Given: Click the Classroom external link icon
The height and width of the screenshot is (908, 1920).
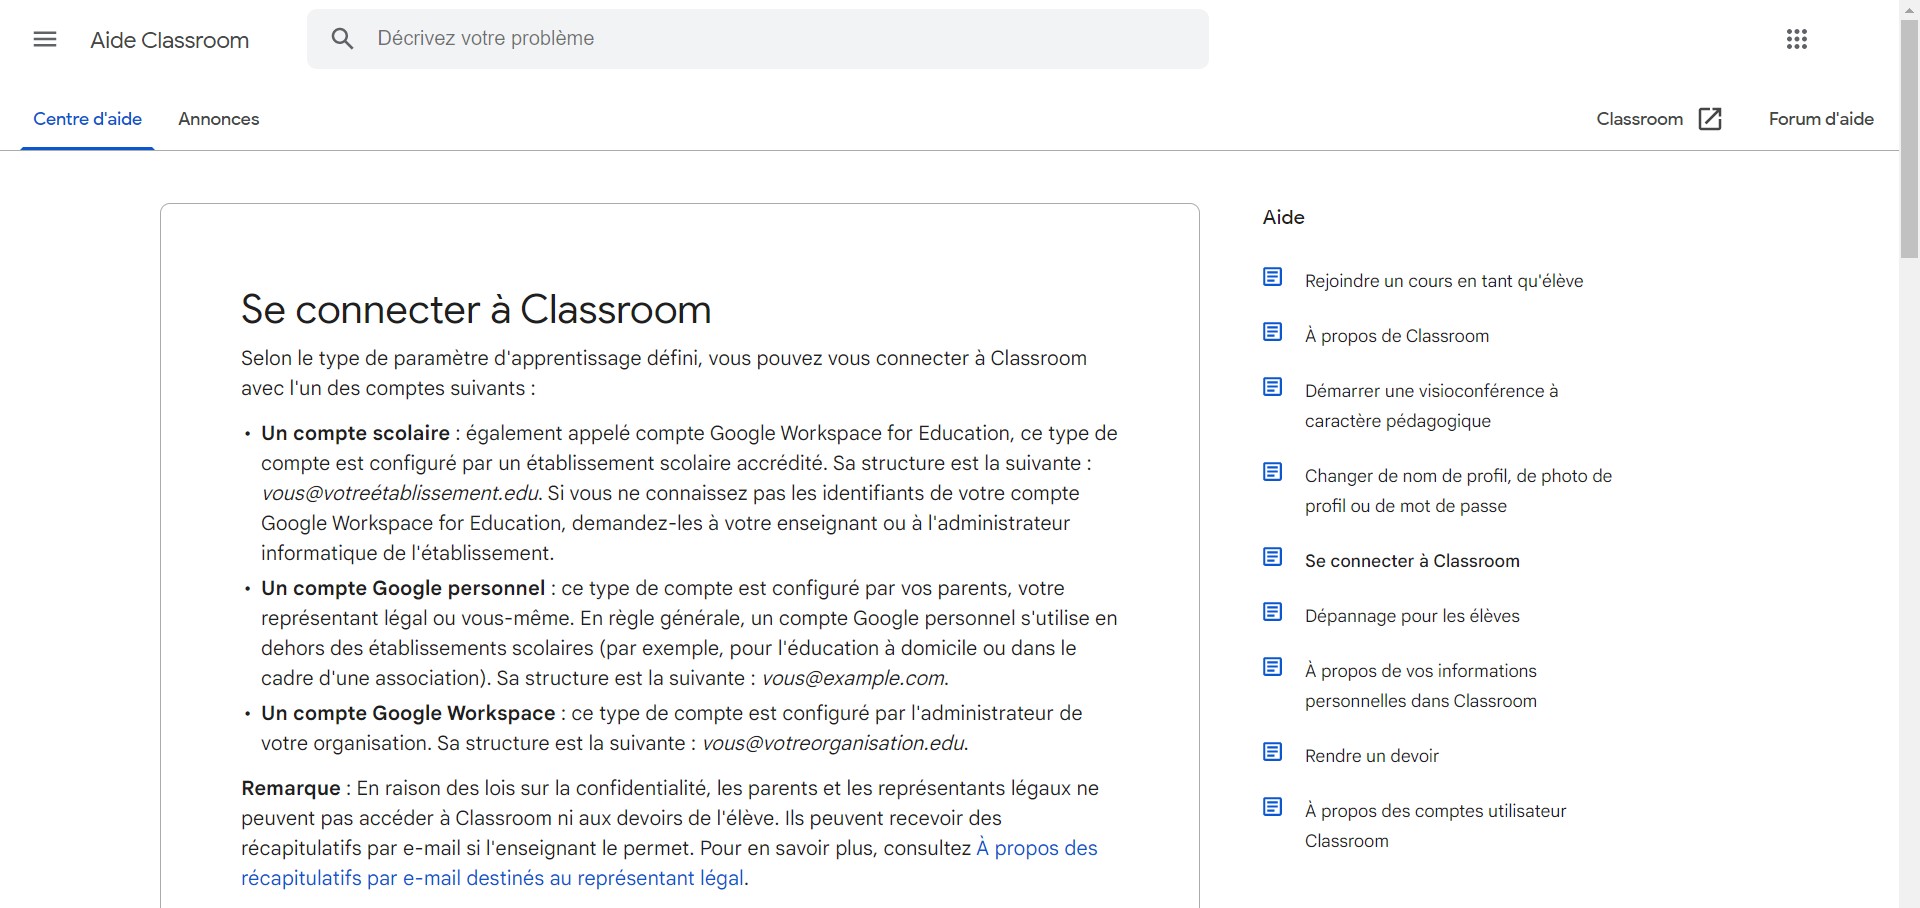Looking at the screenshot, I should click(x=1710, y=119).
